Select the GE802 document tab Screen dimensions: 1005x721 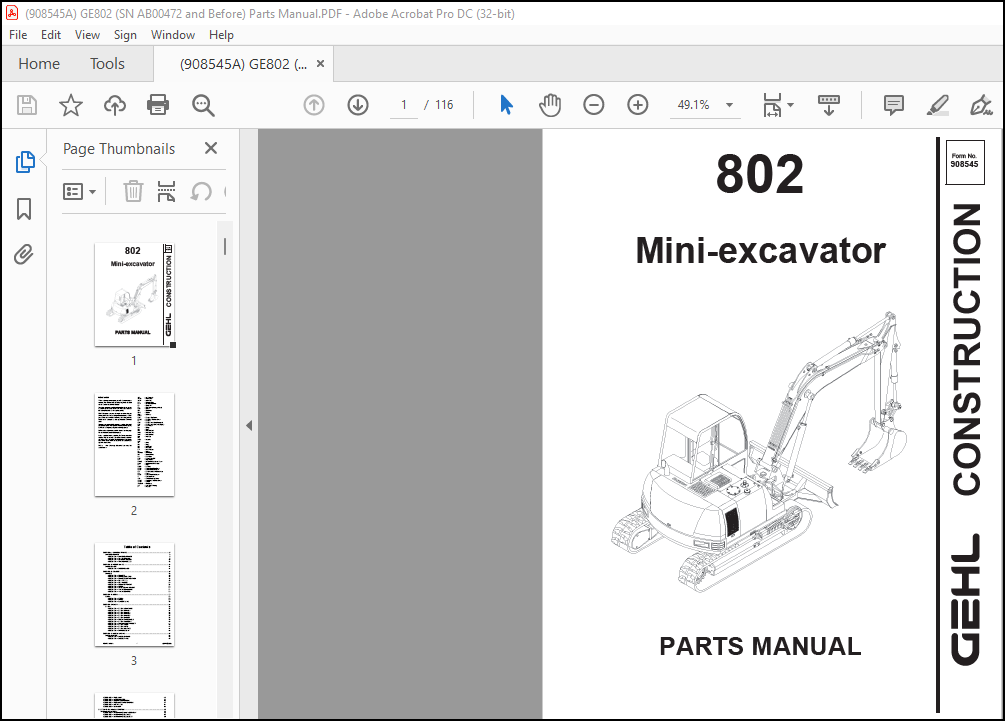pyautogui.click(x=244, y=63)
